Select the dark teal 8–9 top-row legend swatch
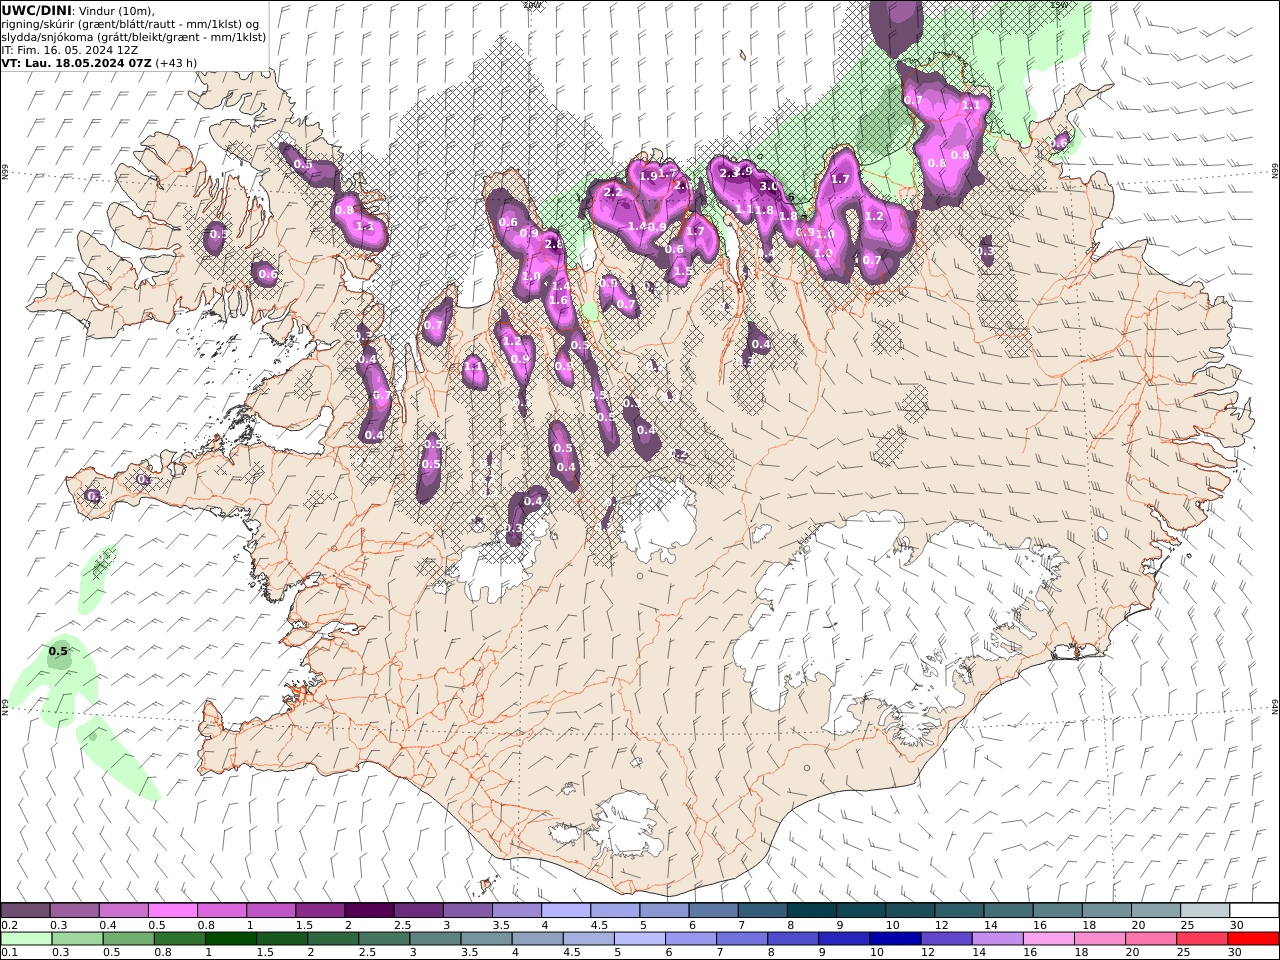This screenshot has height=960, width=1280. click(x=812, y=910)
